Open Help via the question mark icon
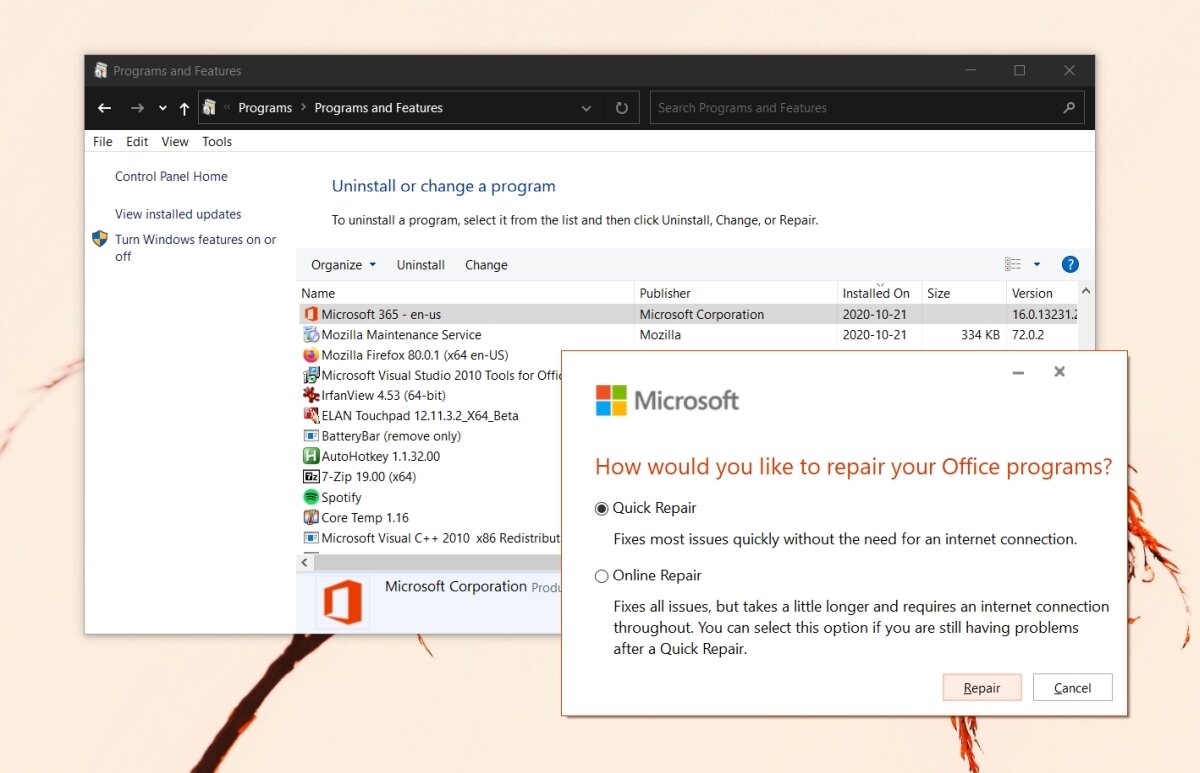1200x773 pixels. (x=1070, y=264)
